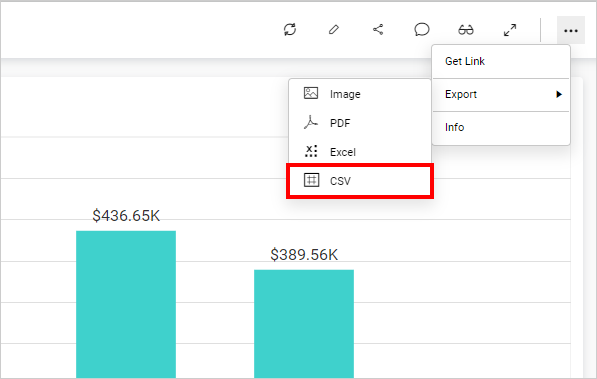597x379 pixels.
Task: Select the $436.65K data label
Action: [126, 216]
